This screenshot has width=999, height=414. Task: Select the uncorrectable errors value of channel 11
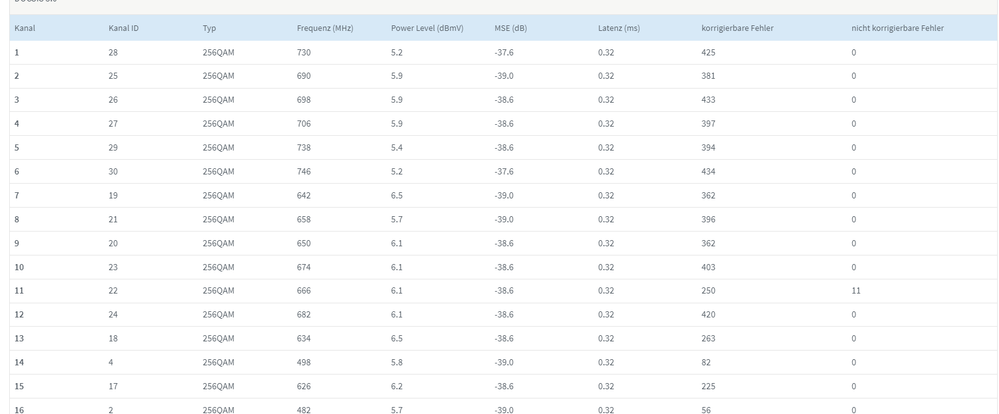click(856, 291)
